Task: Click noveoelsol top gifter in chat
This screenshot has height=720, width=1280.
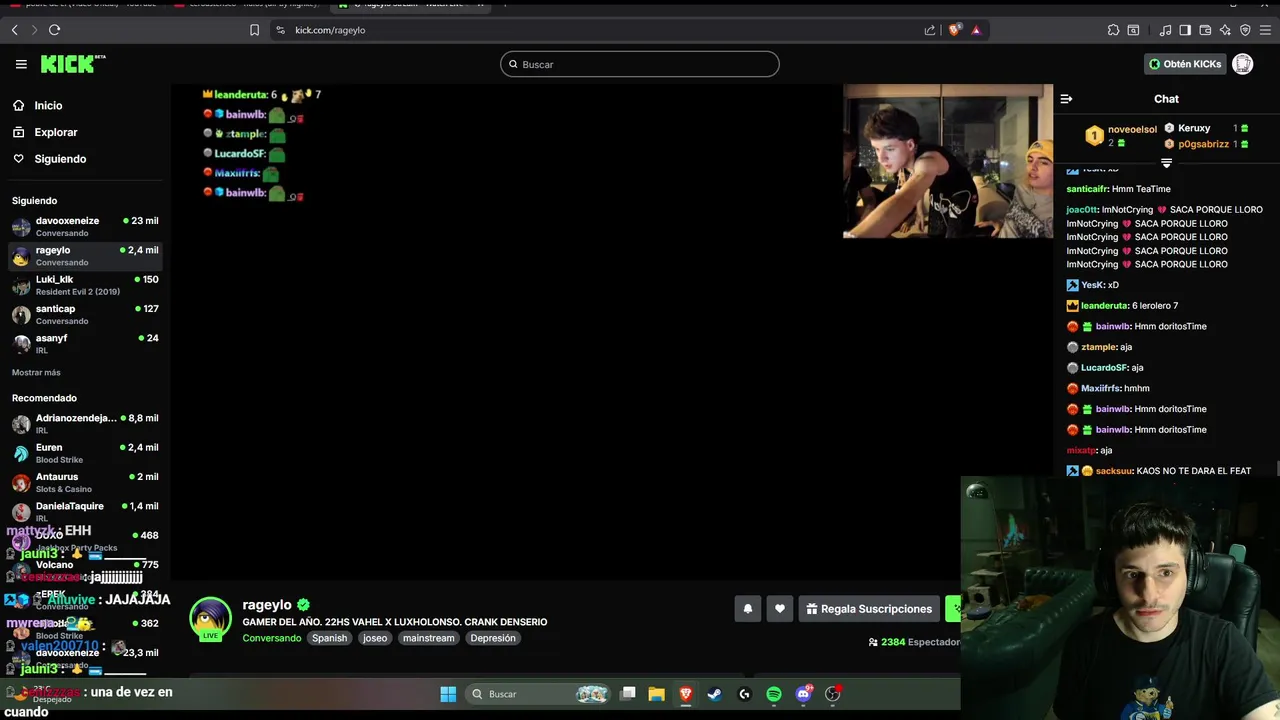Action: [x=1132, y=129]
